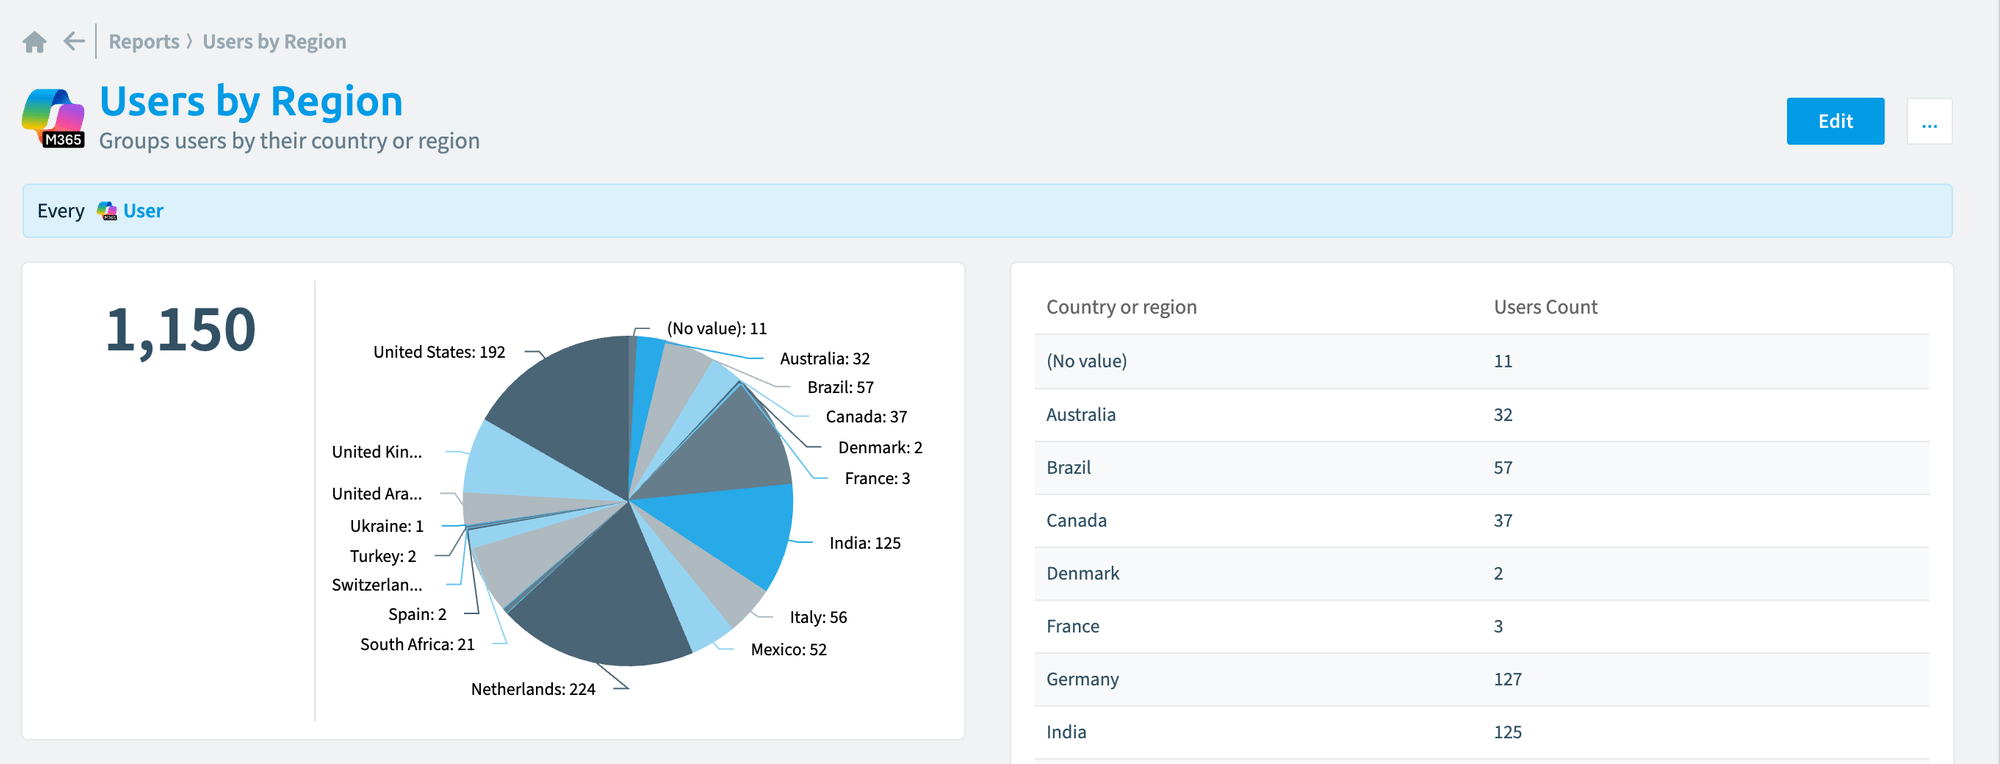The height and width of the screenshot is (764, 2000).
Task: Select the Denmark row in the table
Action: point(1482,574)
